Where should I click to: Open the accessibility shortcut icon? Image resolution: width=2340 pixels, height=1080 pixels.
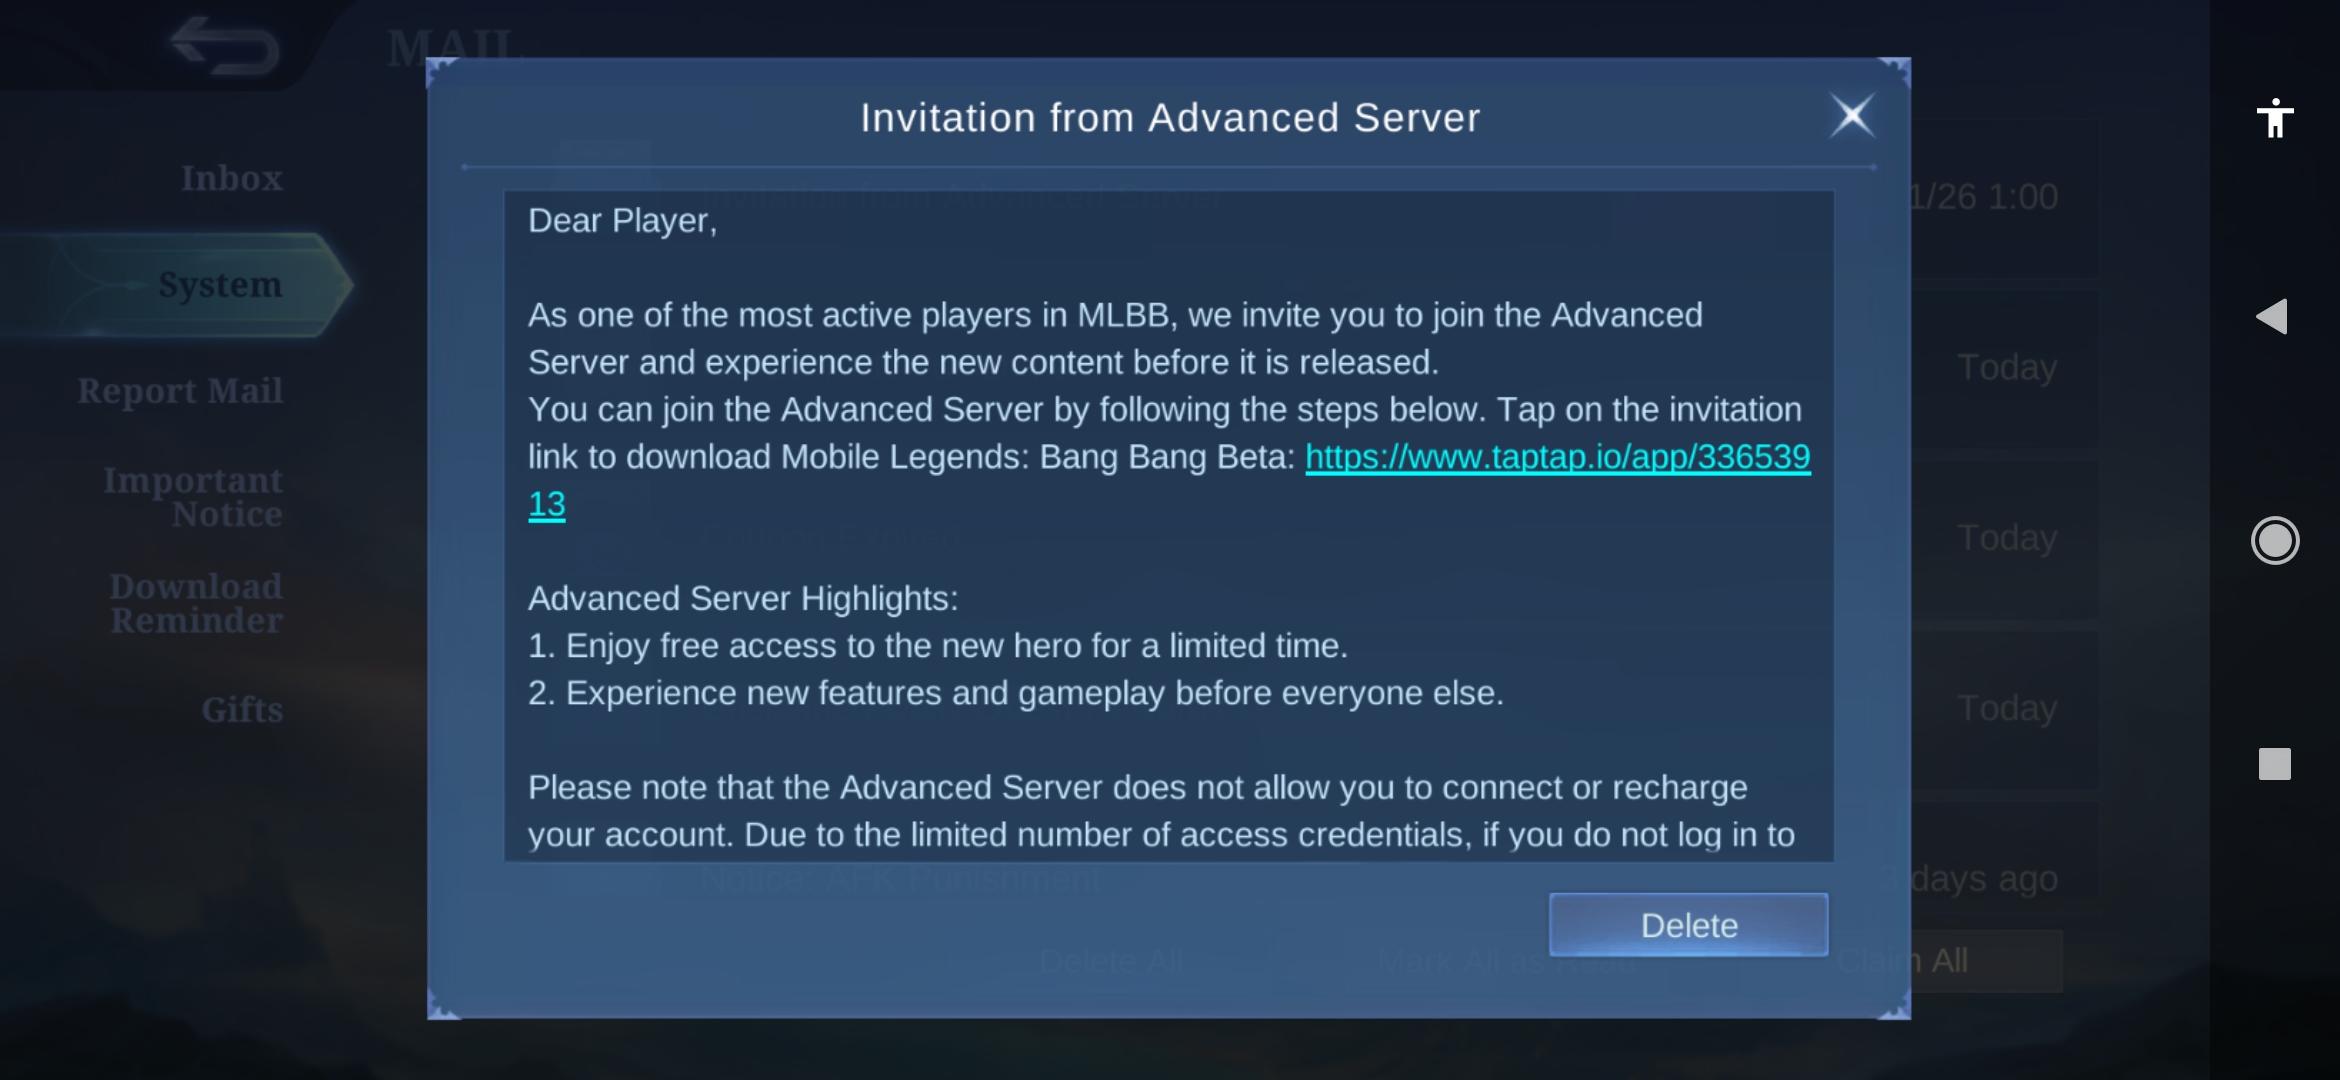coord(2275,118)
